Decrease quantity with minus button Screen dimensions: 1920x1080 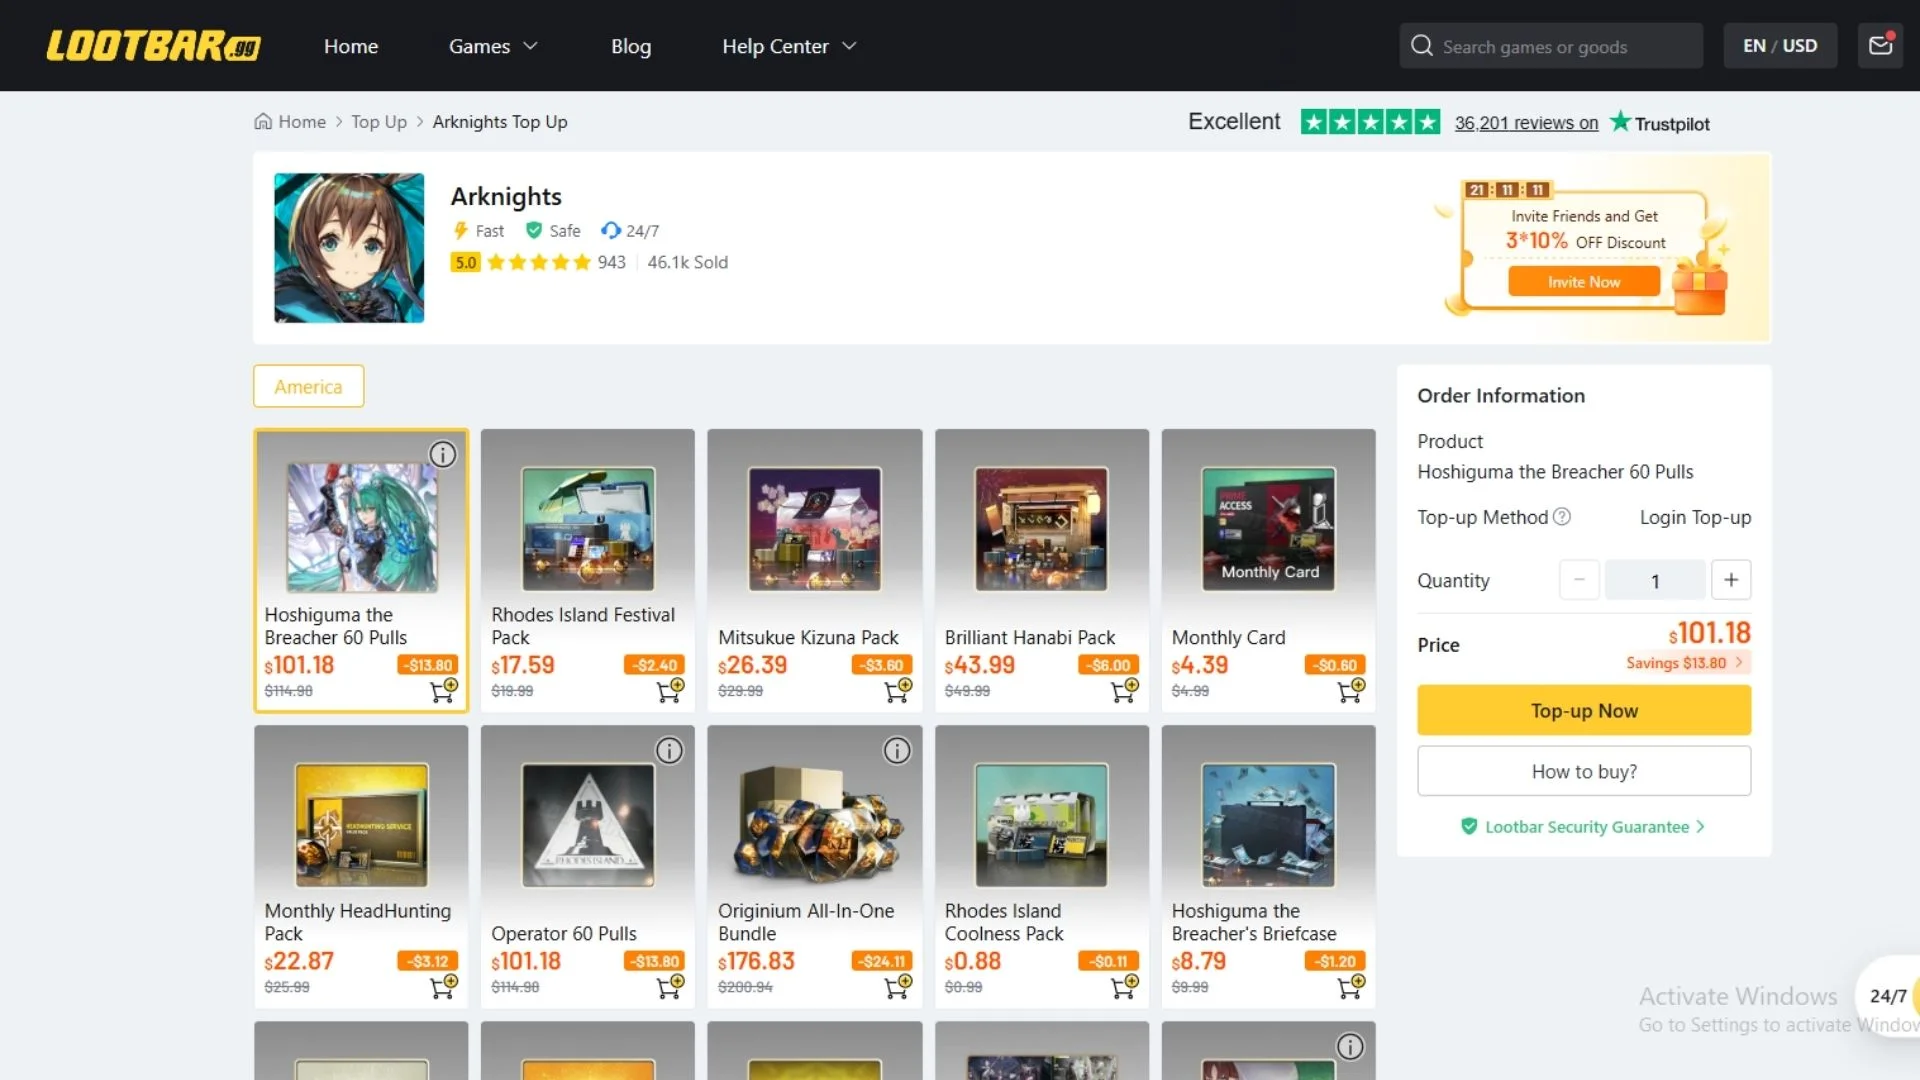pyautogui.click(x=1579, y=580)
